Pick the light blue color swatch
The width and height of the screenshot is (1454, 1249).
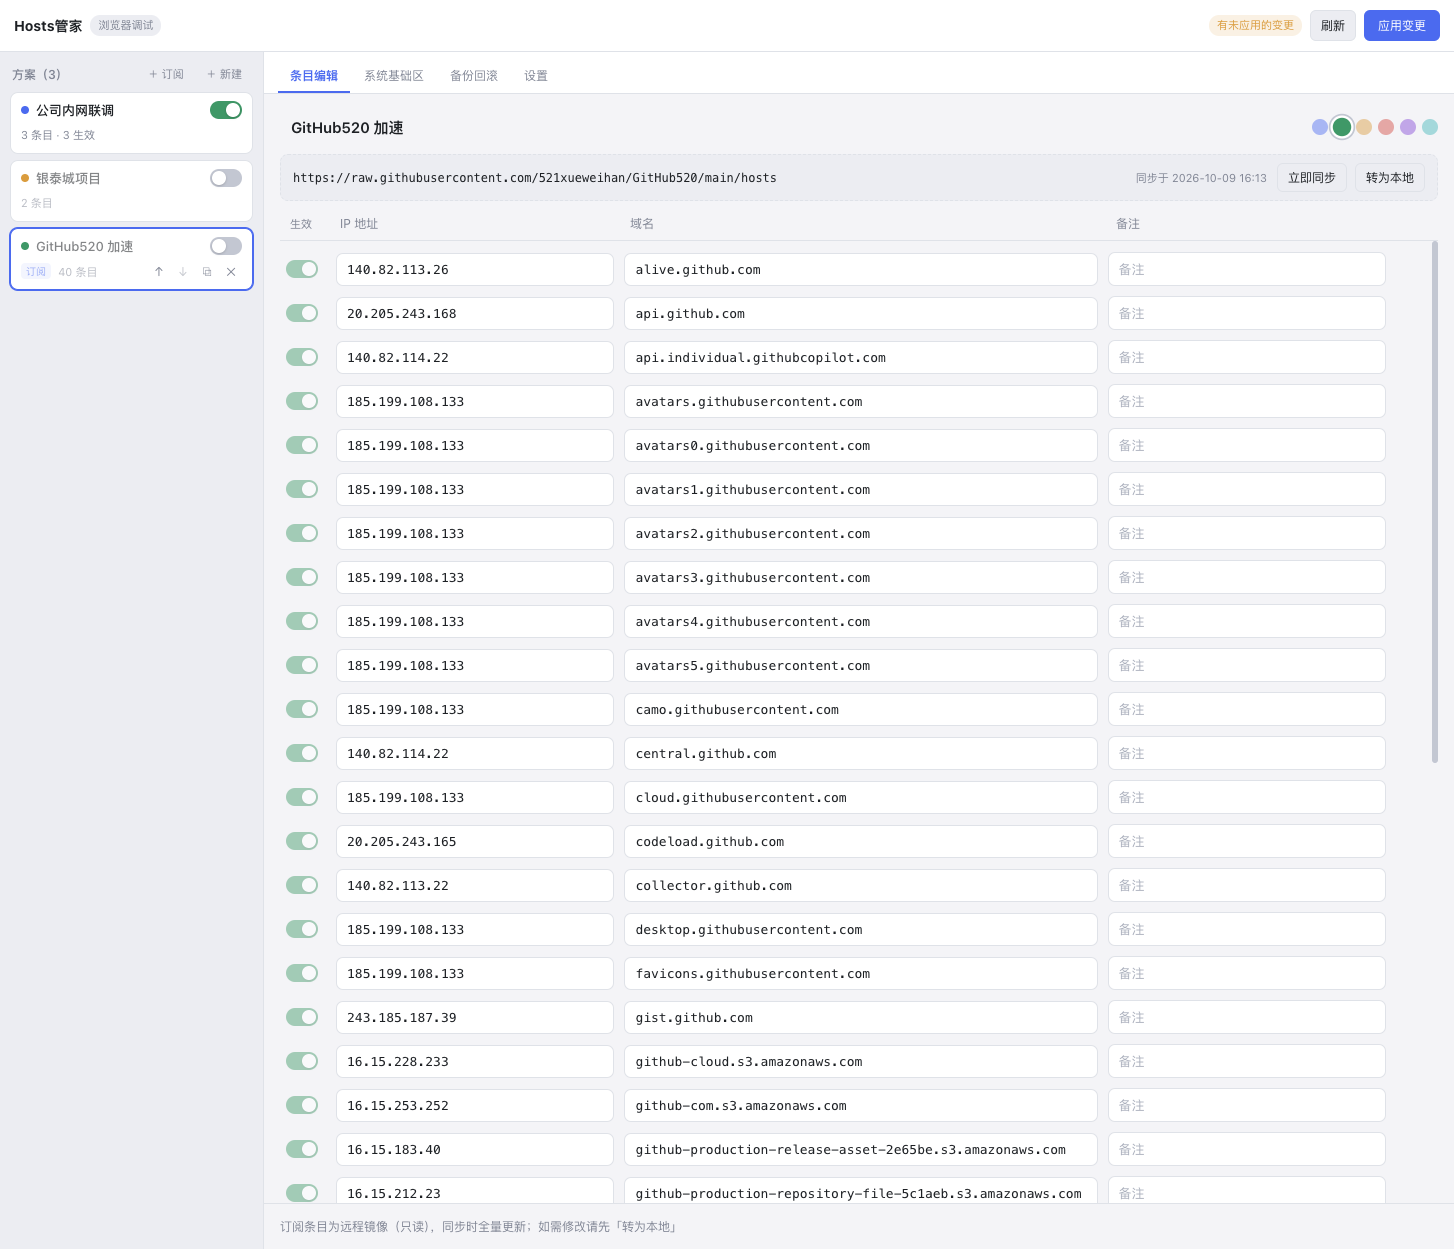(1320, 127)
